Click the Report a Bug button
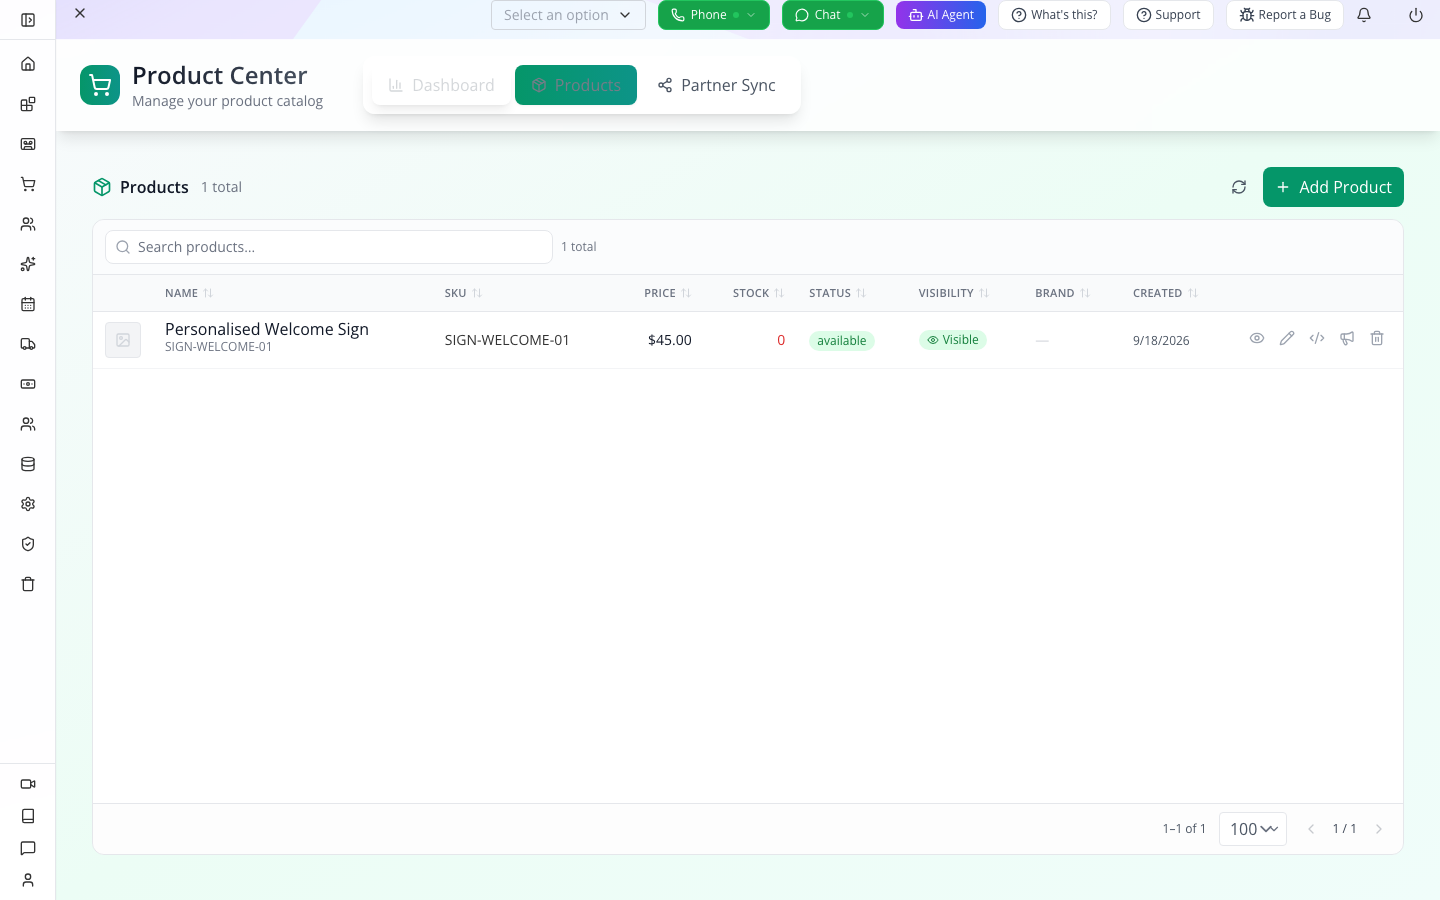The height and width of the screenshot is (900, 1440). click(1285, 15)
